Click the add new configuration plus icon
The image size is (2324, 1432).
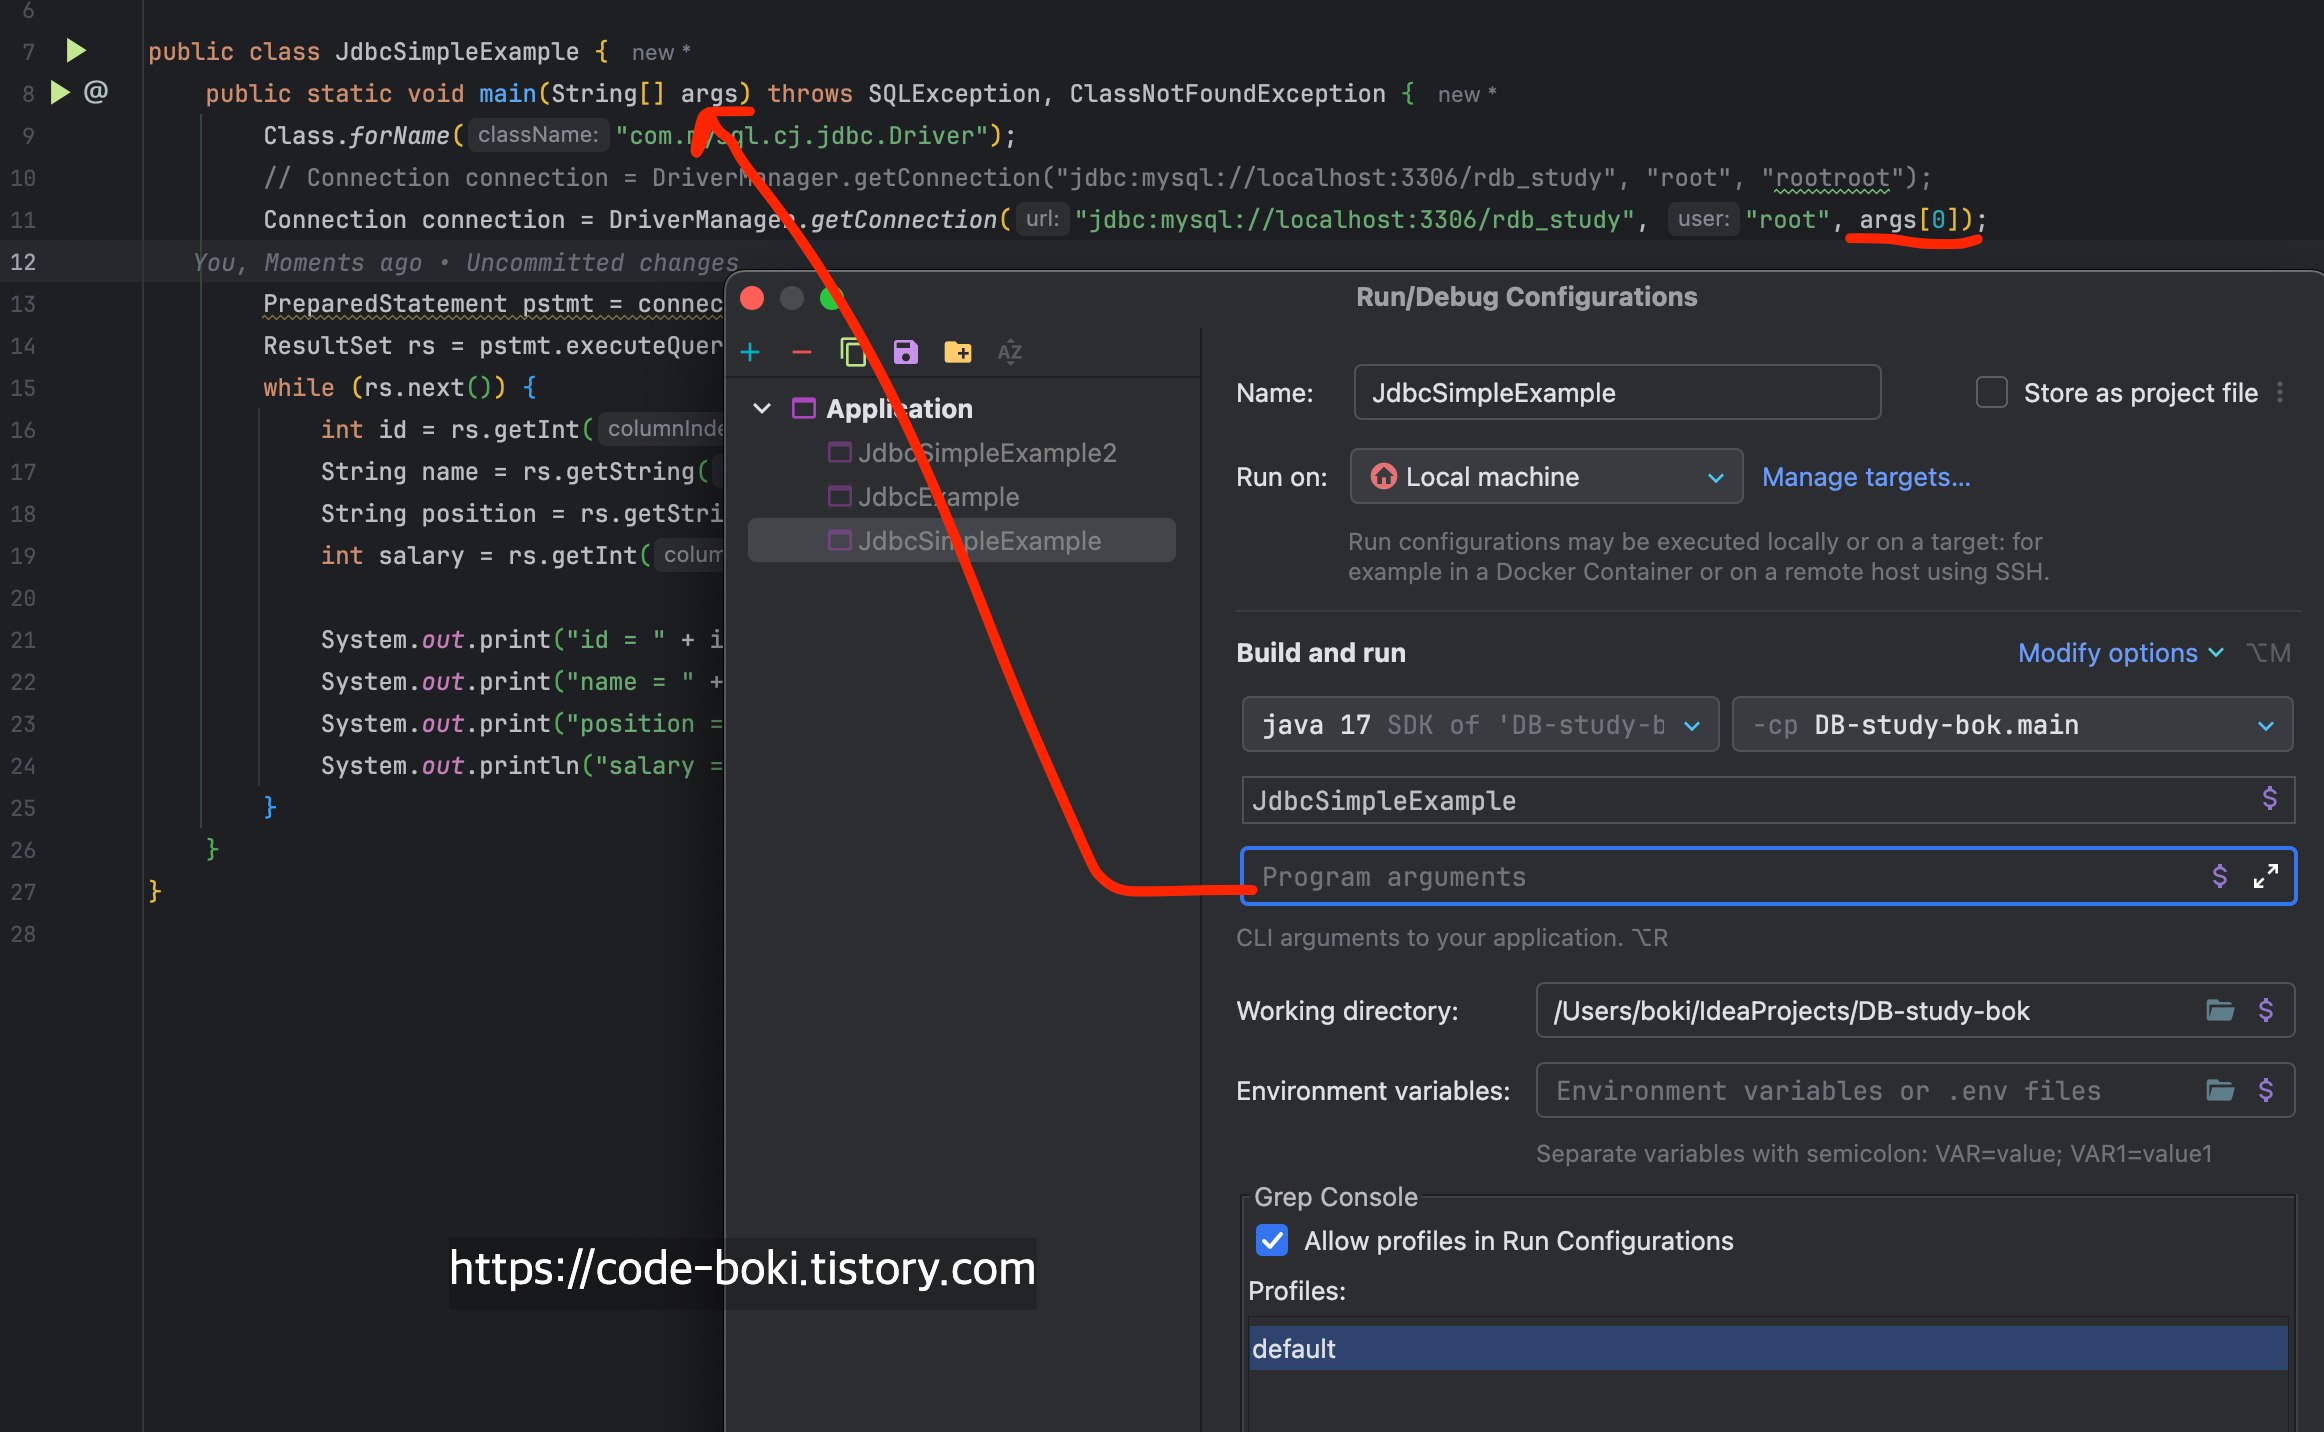click(750, 352)
